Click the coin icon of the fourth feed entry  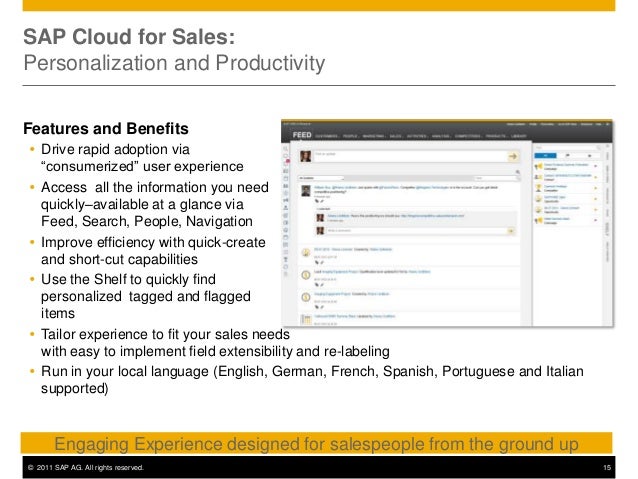pyautogui.click(x=306, y=297)
